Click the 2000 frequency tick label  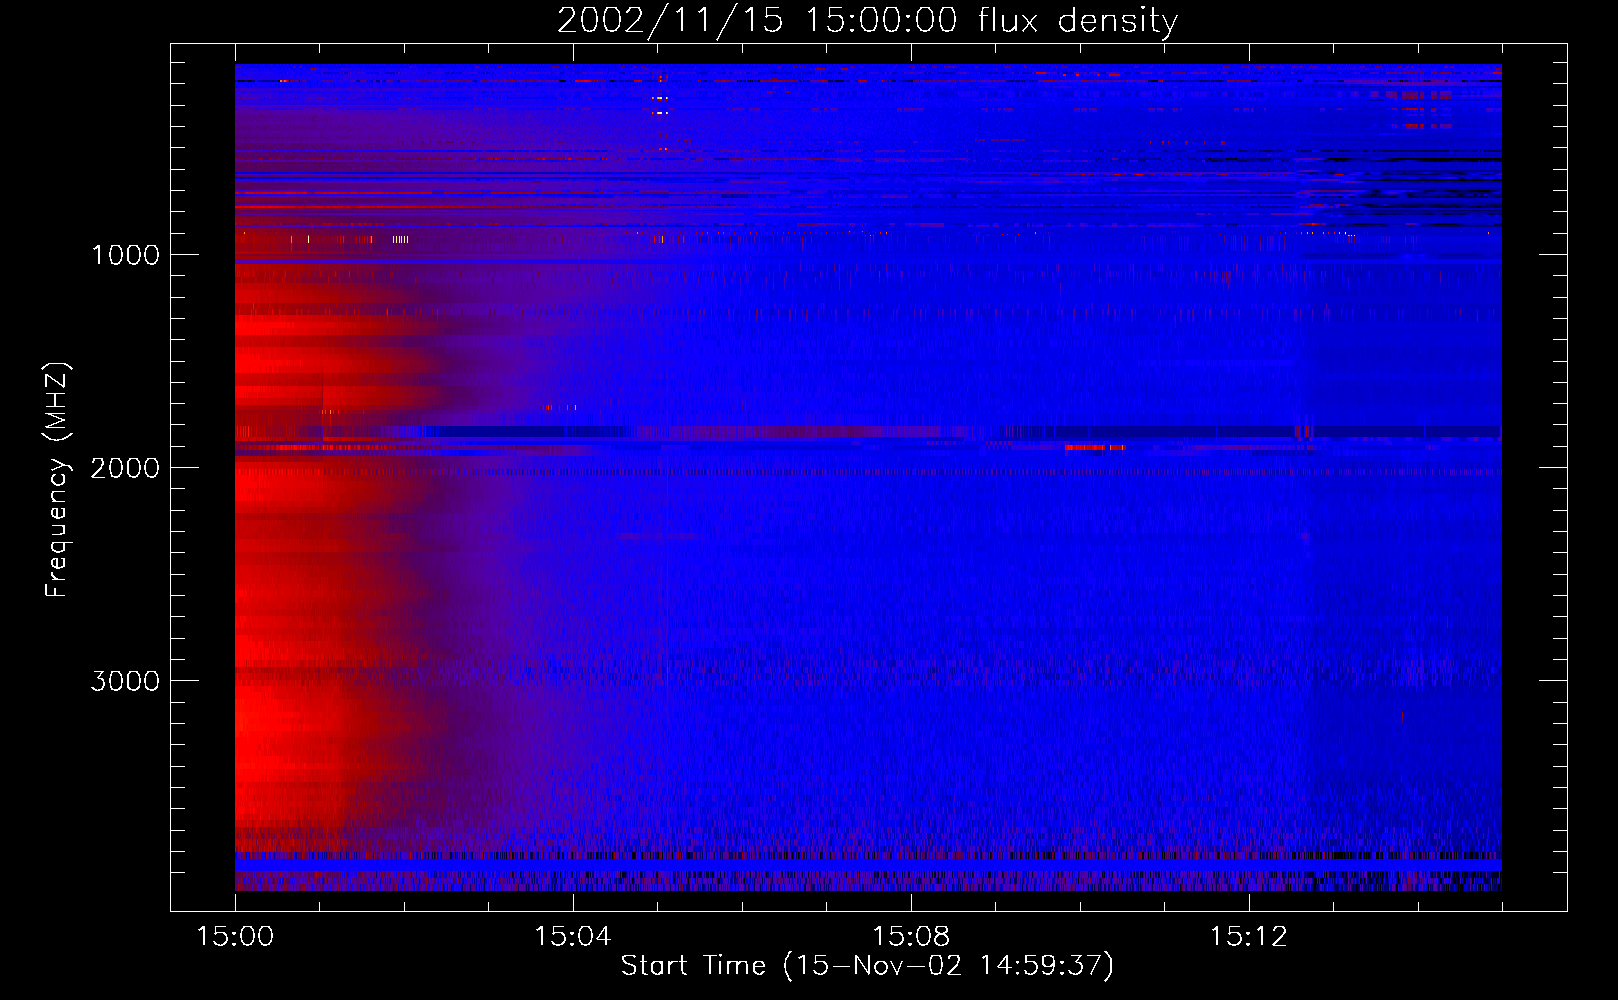coord(125,468)
